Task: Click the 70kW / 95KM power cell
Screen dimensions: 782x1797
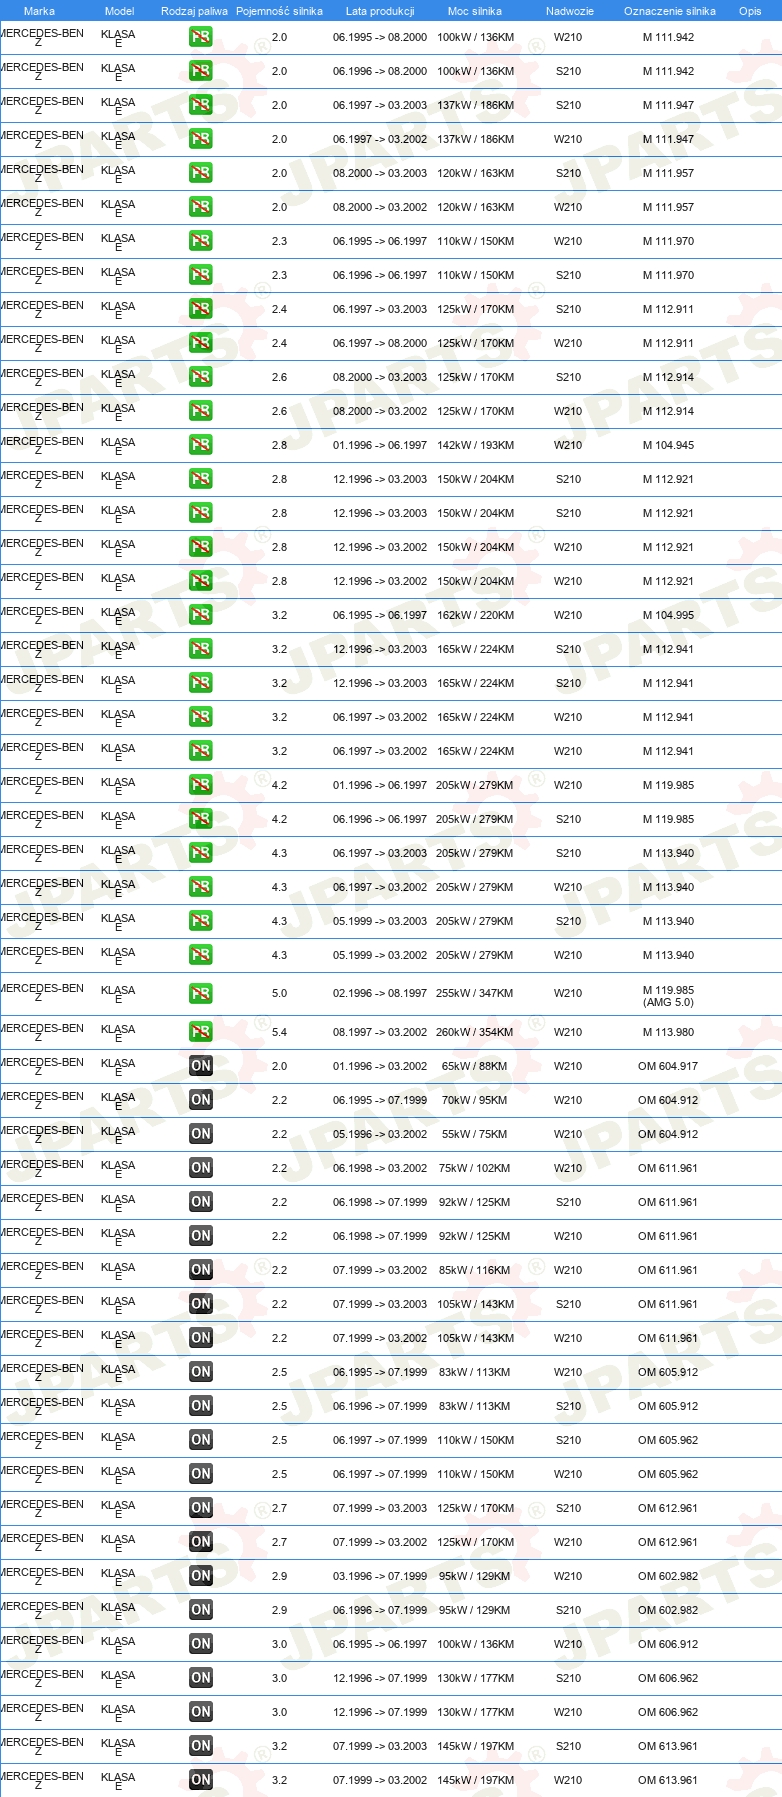Action: click(x=475, y=1101)
